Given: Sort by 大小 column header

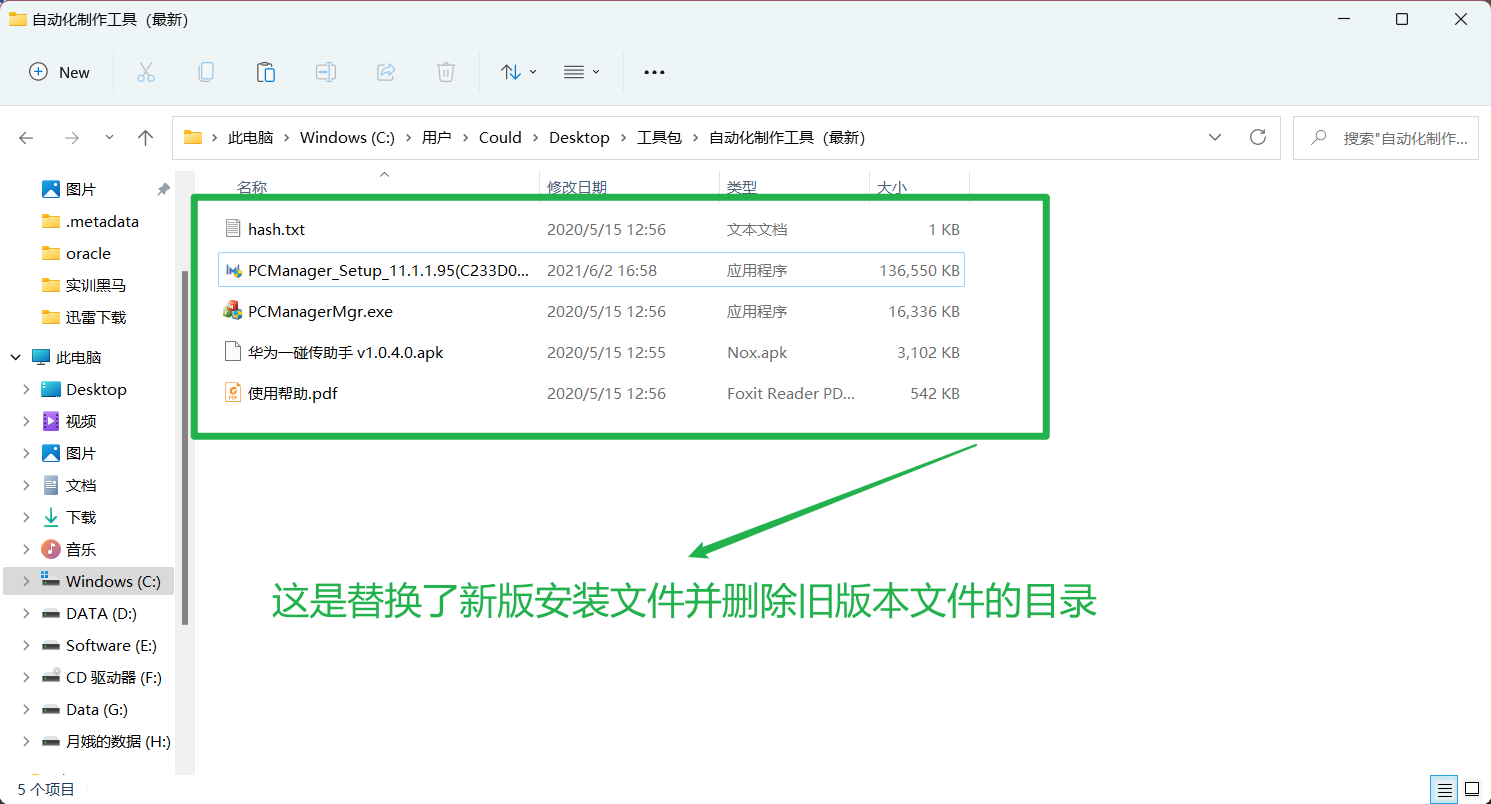Looking at the screenshot, I should [x=892, y=187].
